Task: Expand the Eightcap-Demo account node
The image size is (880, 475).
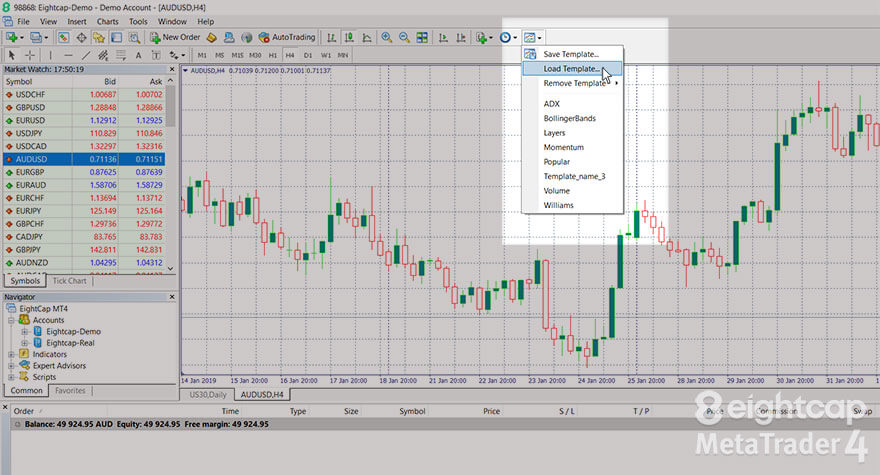Action: click(x=25, y=331)
